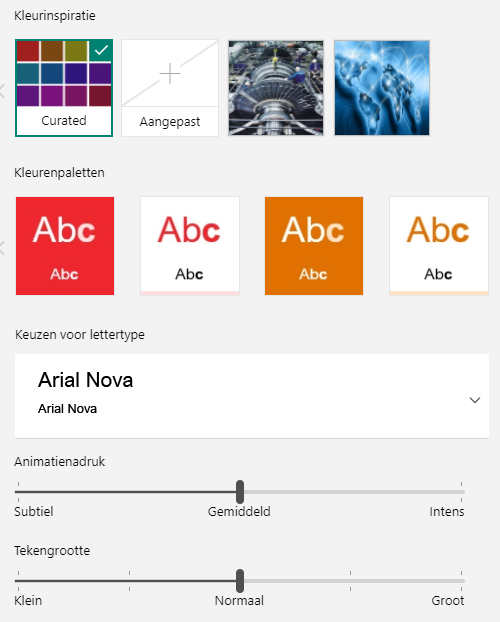The height and width of the screenshot is (622, 500).
Task: Click previous arrow beside Kleurenpaletten tiles
Action: coord(2,248)
